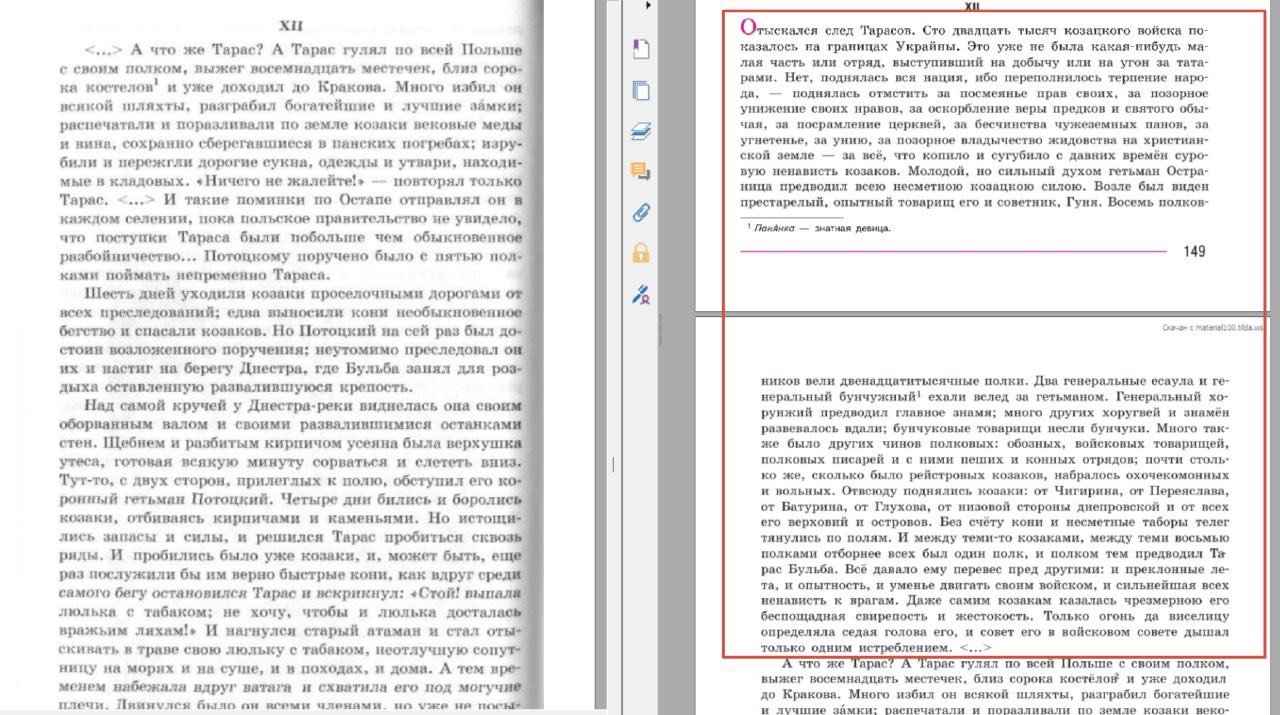Open the Signatures panel icon
Viewport: 1280px width, 715px height.
640,294
